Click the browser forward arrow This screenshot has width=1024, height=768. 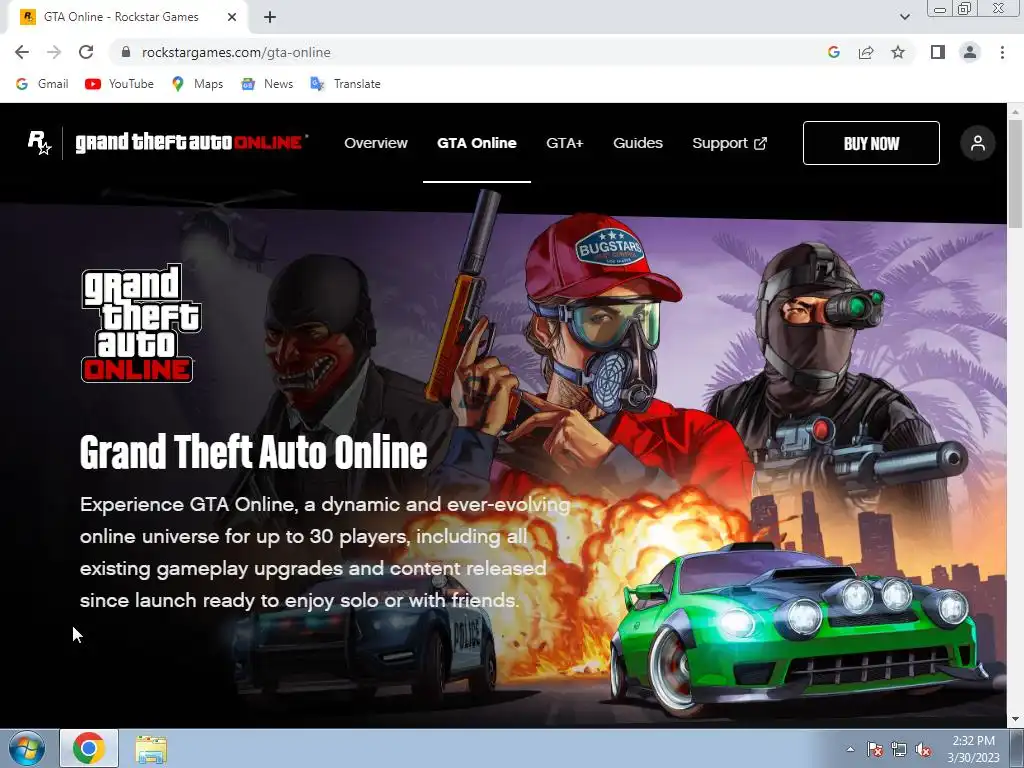click(x=54, y=52)
